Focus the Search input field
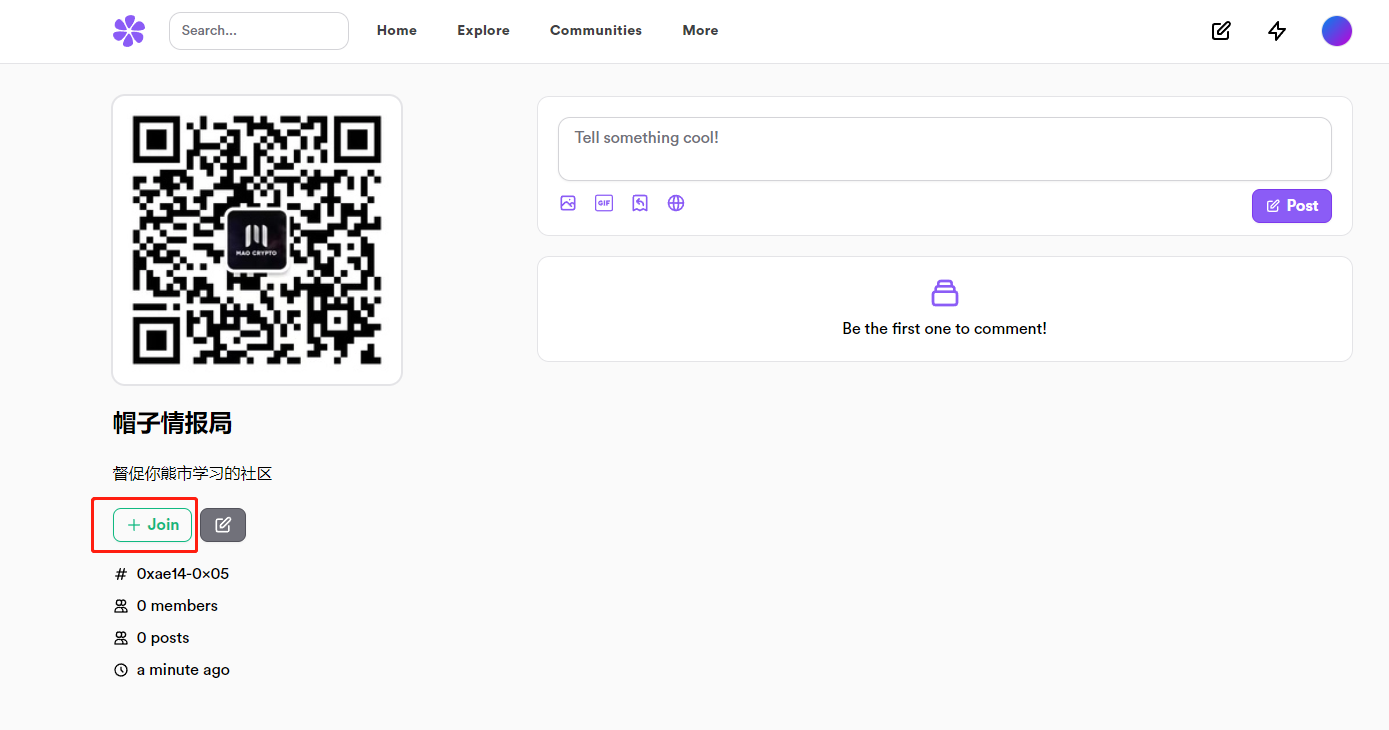This screenshot has width=1389, height=730. coord(259,31)
